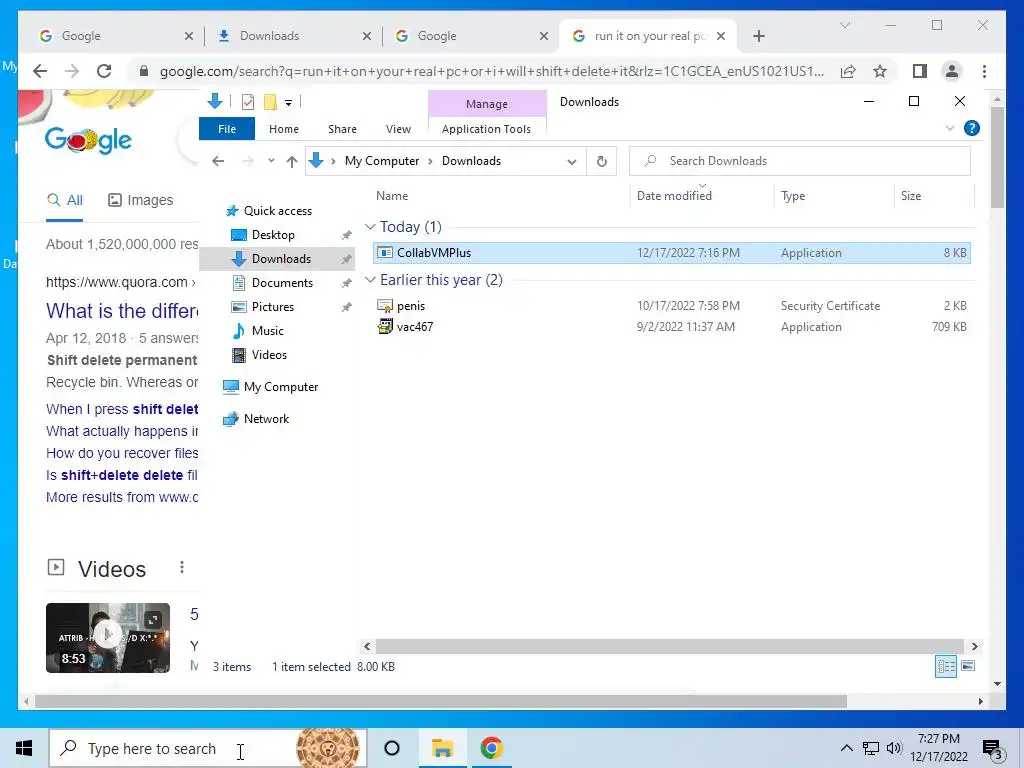Go up one folder level in Explorer
This screenshot has height=768, width=1024.
(292, 161)
